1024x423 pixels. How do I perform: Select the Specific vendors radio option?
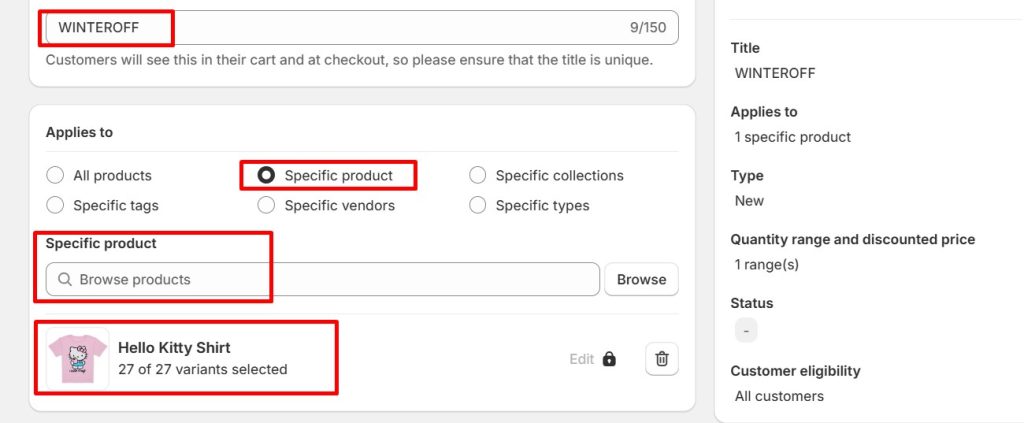click(266, 206)
